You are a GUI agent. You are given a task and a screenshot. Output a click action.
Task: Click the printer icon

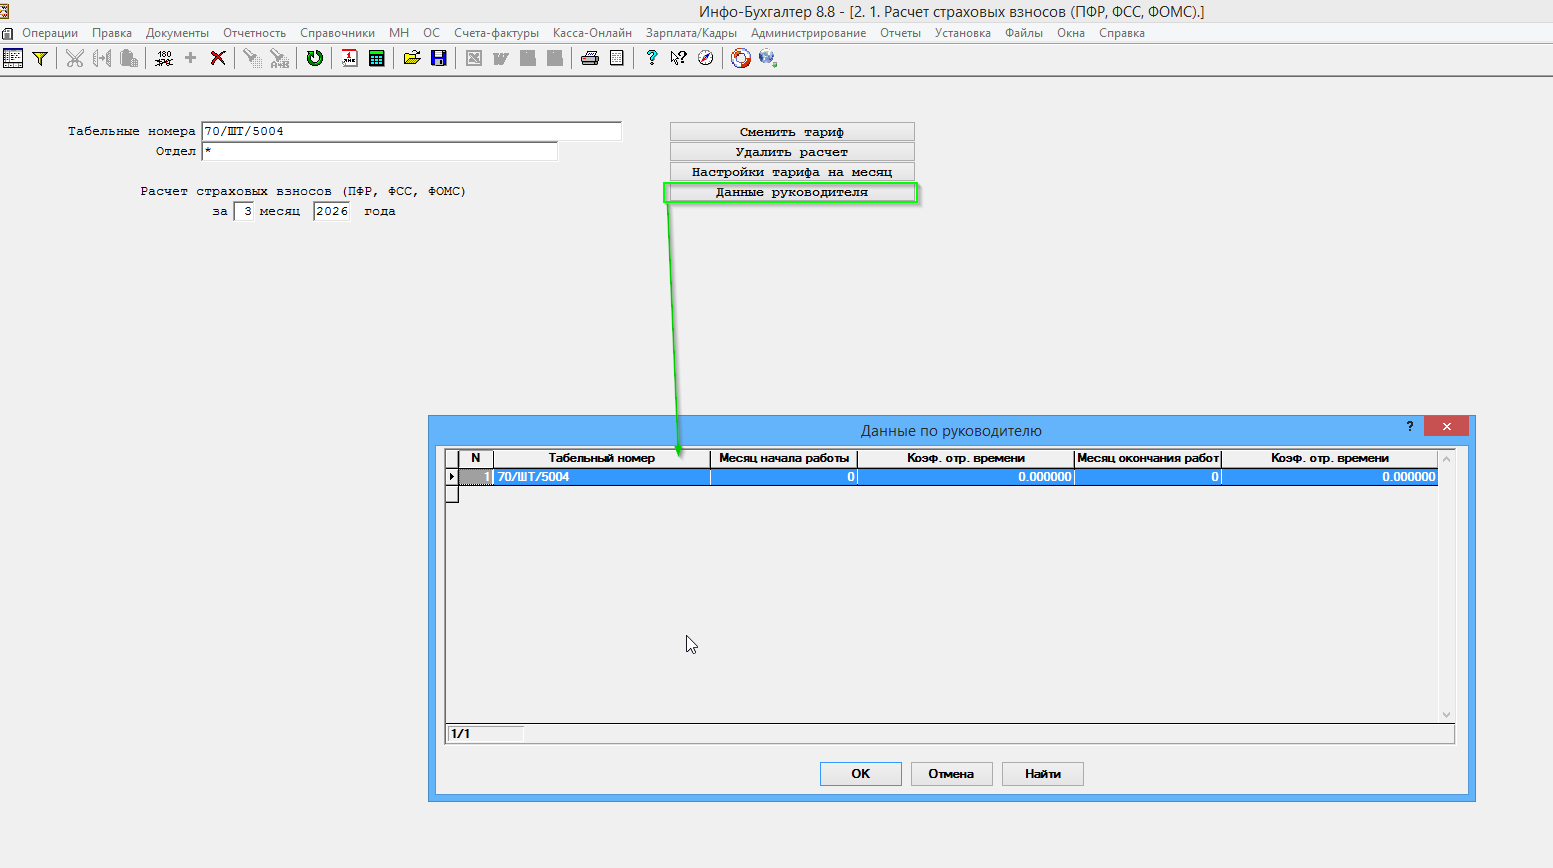[590, 58]
